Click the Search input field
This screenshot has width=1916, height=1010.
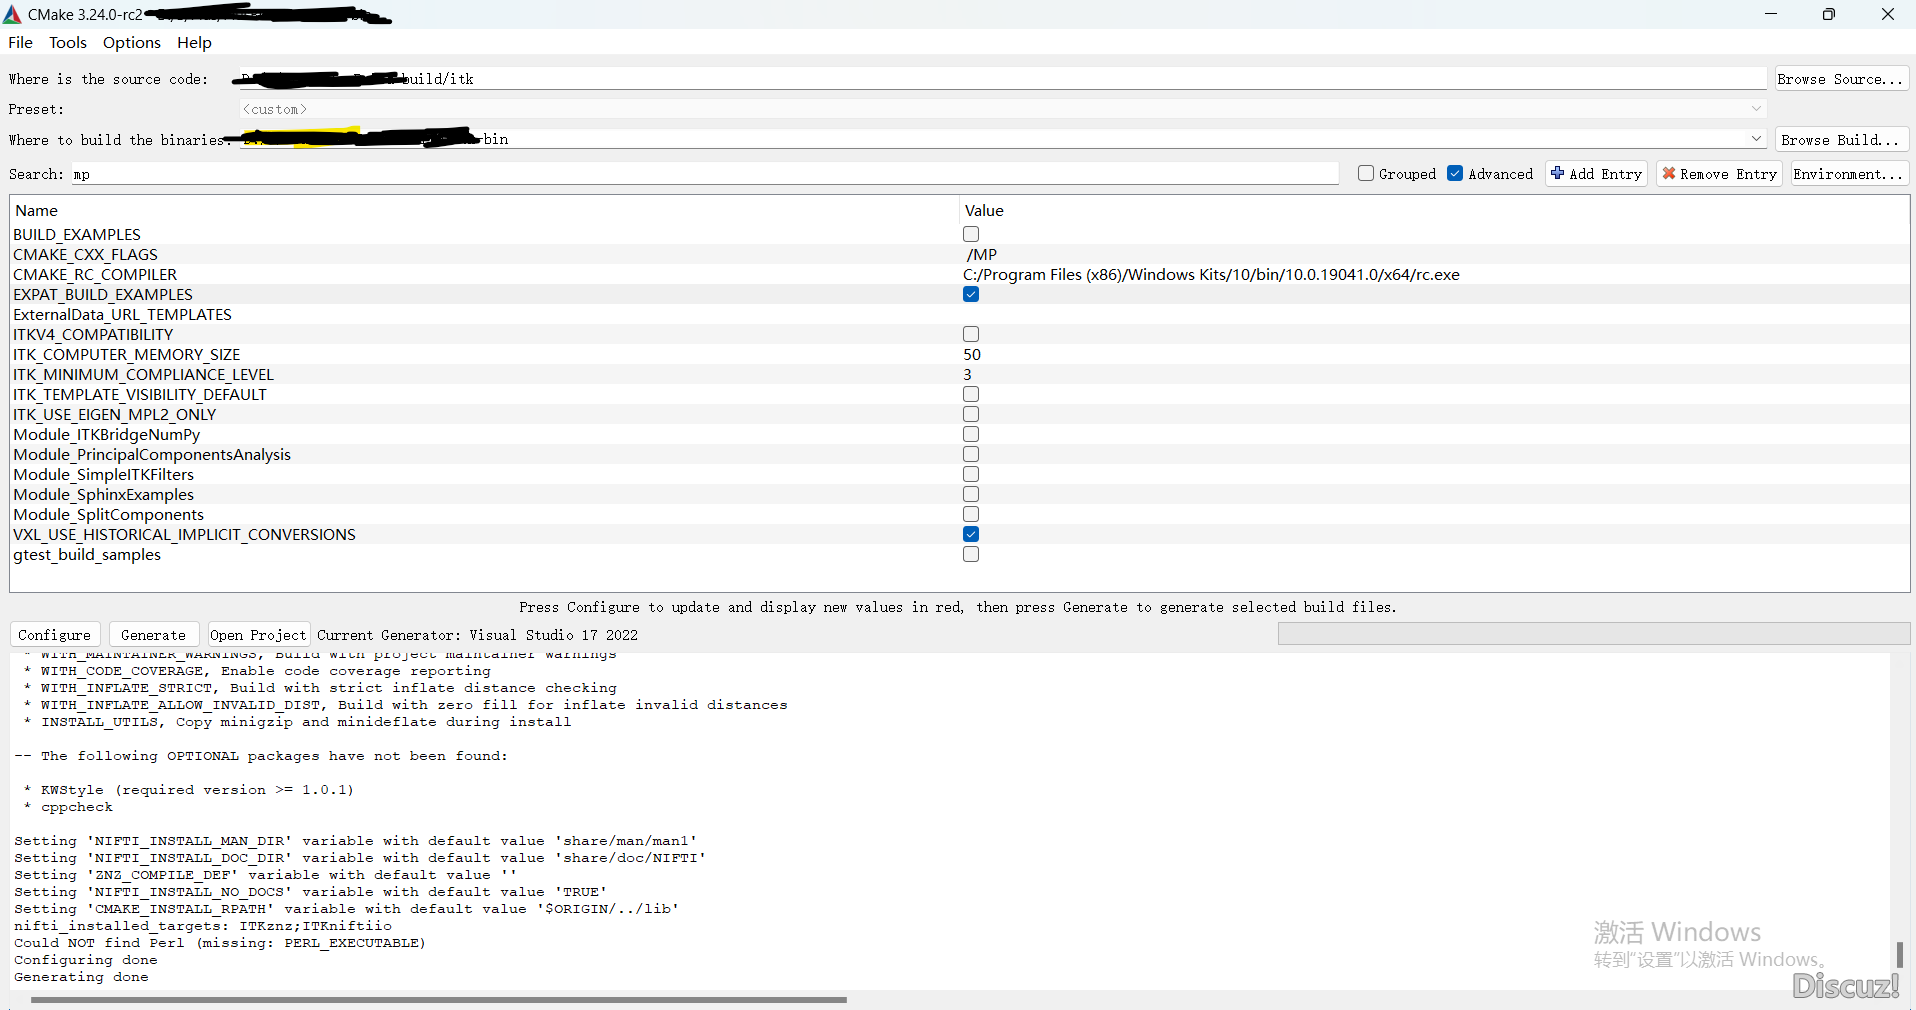coord(705,174)
